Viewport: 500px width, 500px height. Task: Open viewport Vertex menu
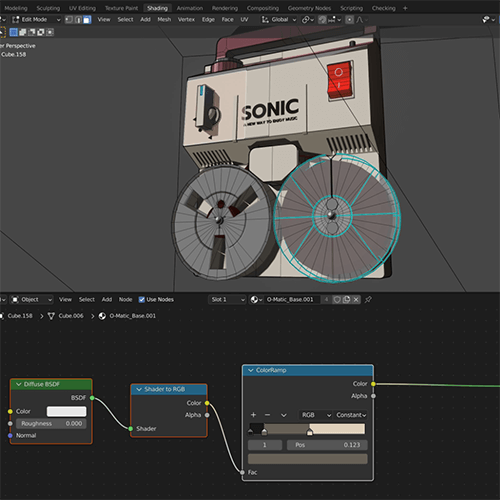pyautogui.click(x=186, y=20)
